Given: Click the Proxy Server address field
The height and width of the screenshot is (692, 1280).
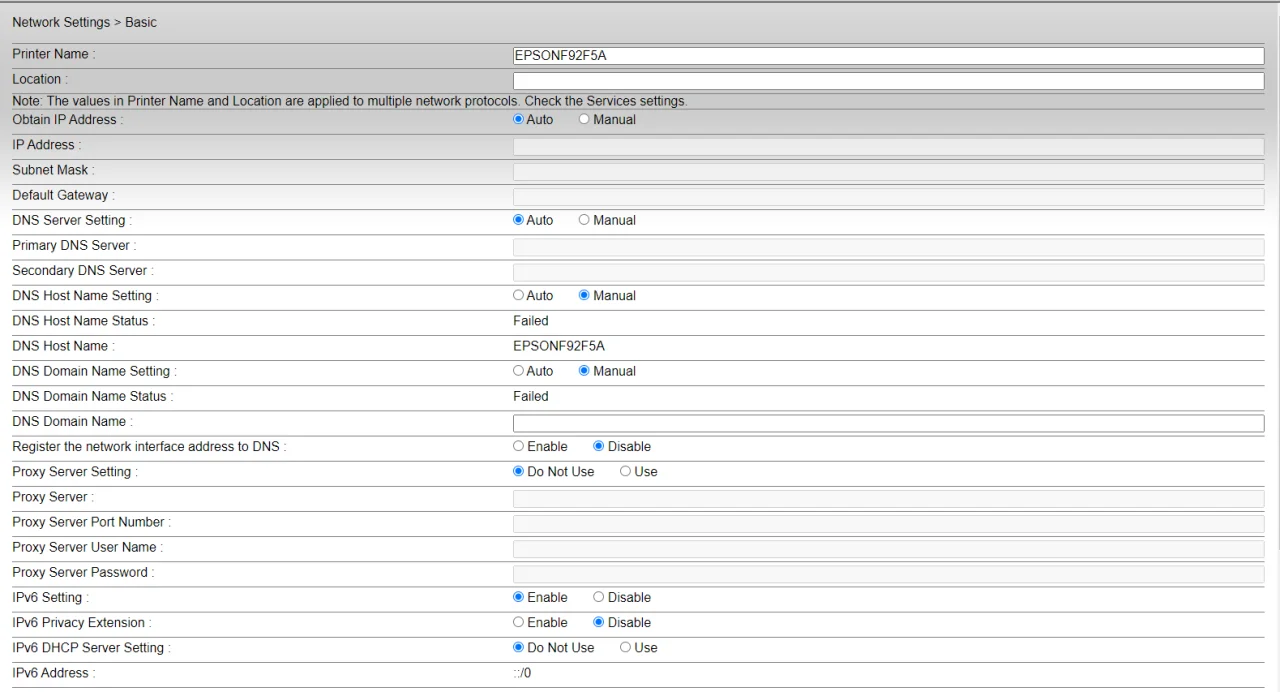Looking at the screenshot, I should click(x=888, y=498).
